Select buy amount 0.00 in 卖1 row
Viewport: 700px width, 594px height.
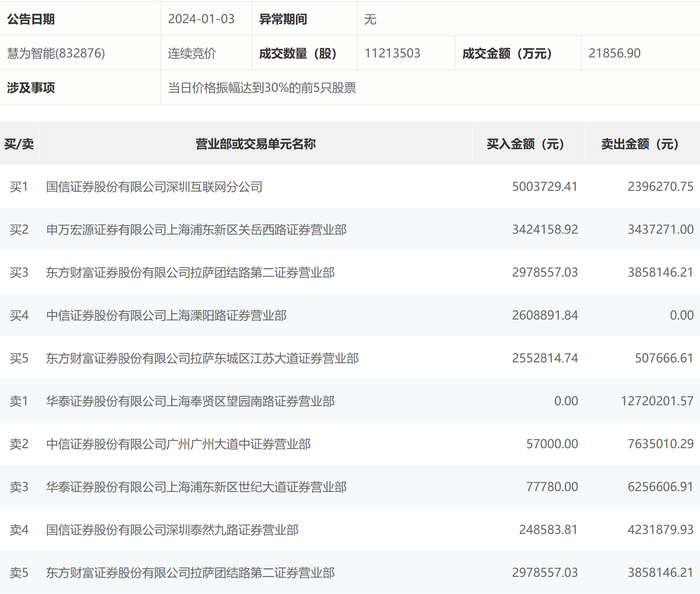click(566, 401)
